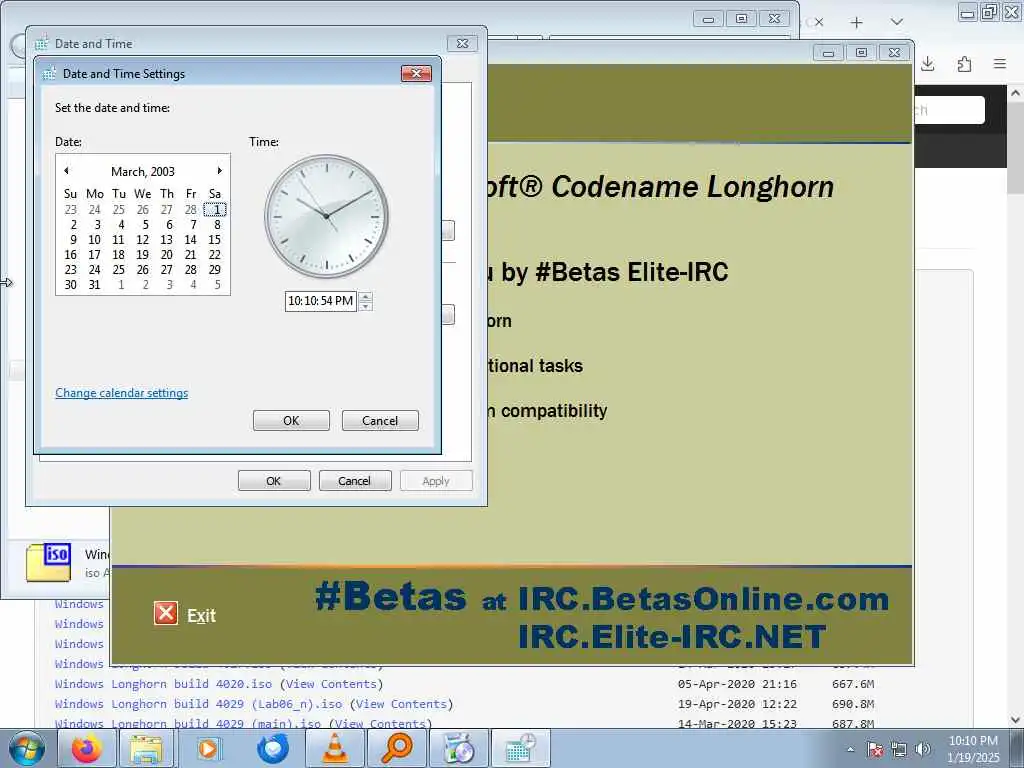Open the browser Downloads icon
This screenshot has height=768, width=1024.
pos(928,64)
